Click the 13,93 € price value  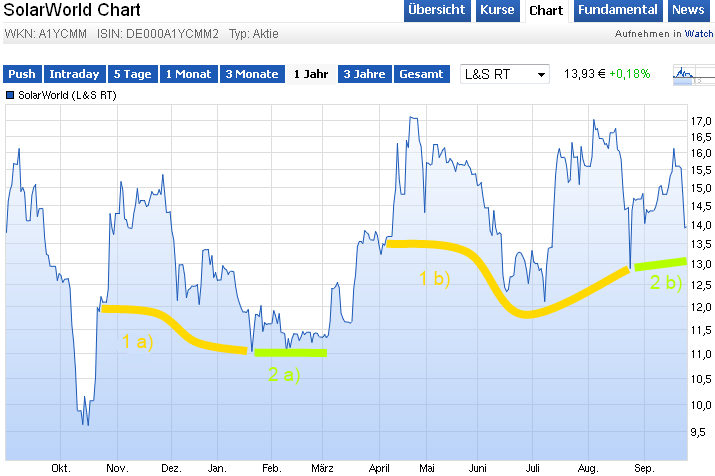(585, 74)
